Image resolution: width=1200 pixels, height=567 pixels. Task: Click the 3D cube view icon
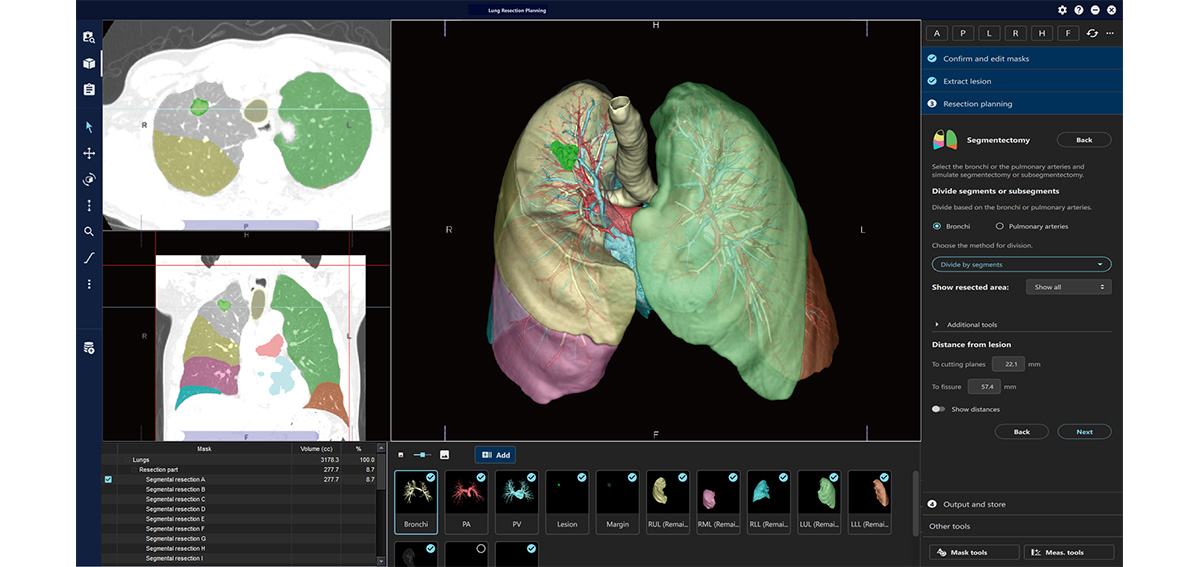coord(89,63)
